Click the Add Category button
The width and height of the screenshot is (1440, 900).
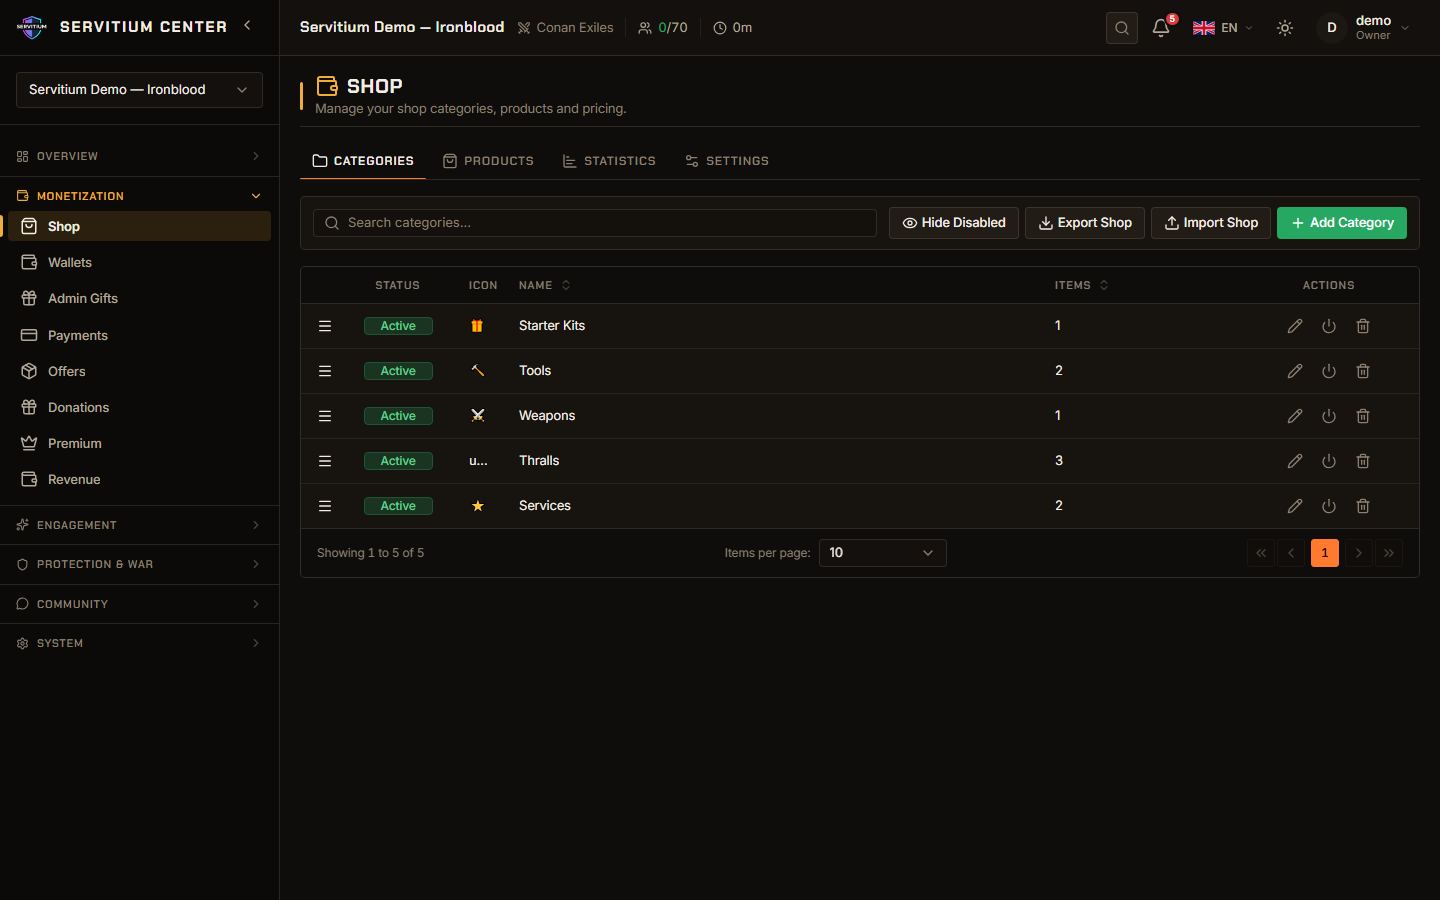[x=1342, y=223]
